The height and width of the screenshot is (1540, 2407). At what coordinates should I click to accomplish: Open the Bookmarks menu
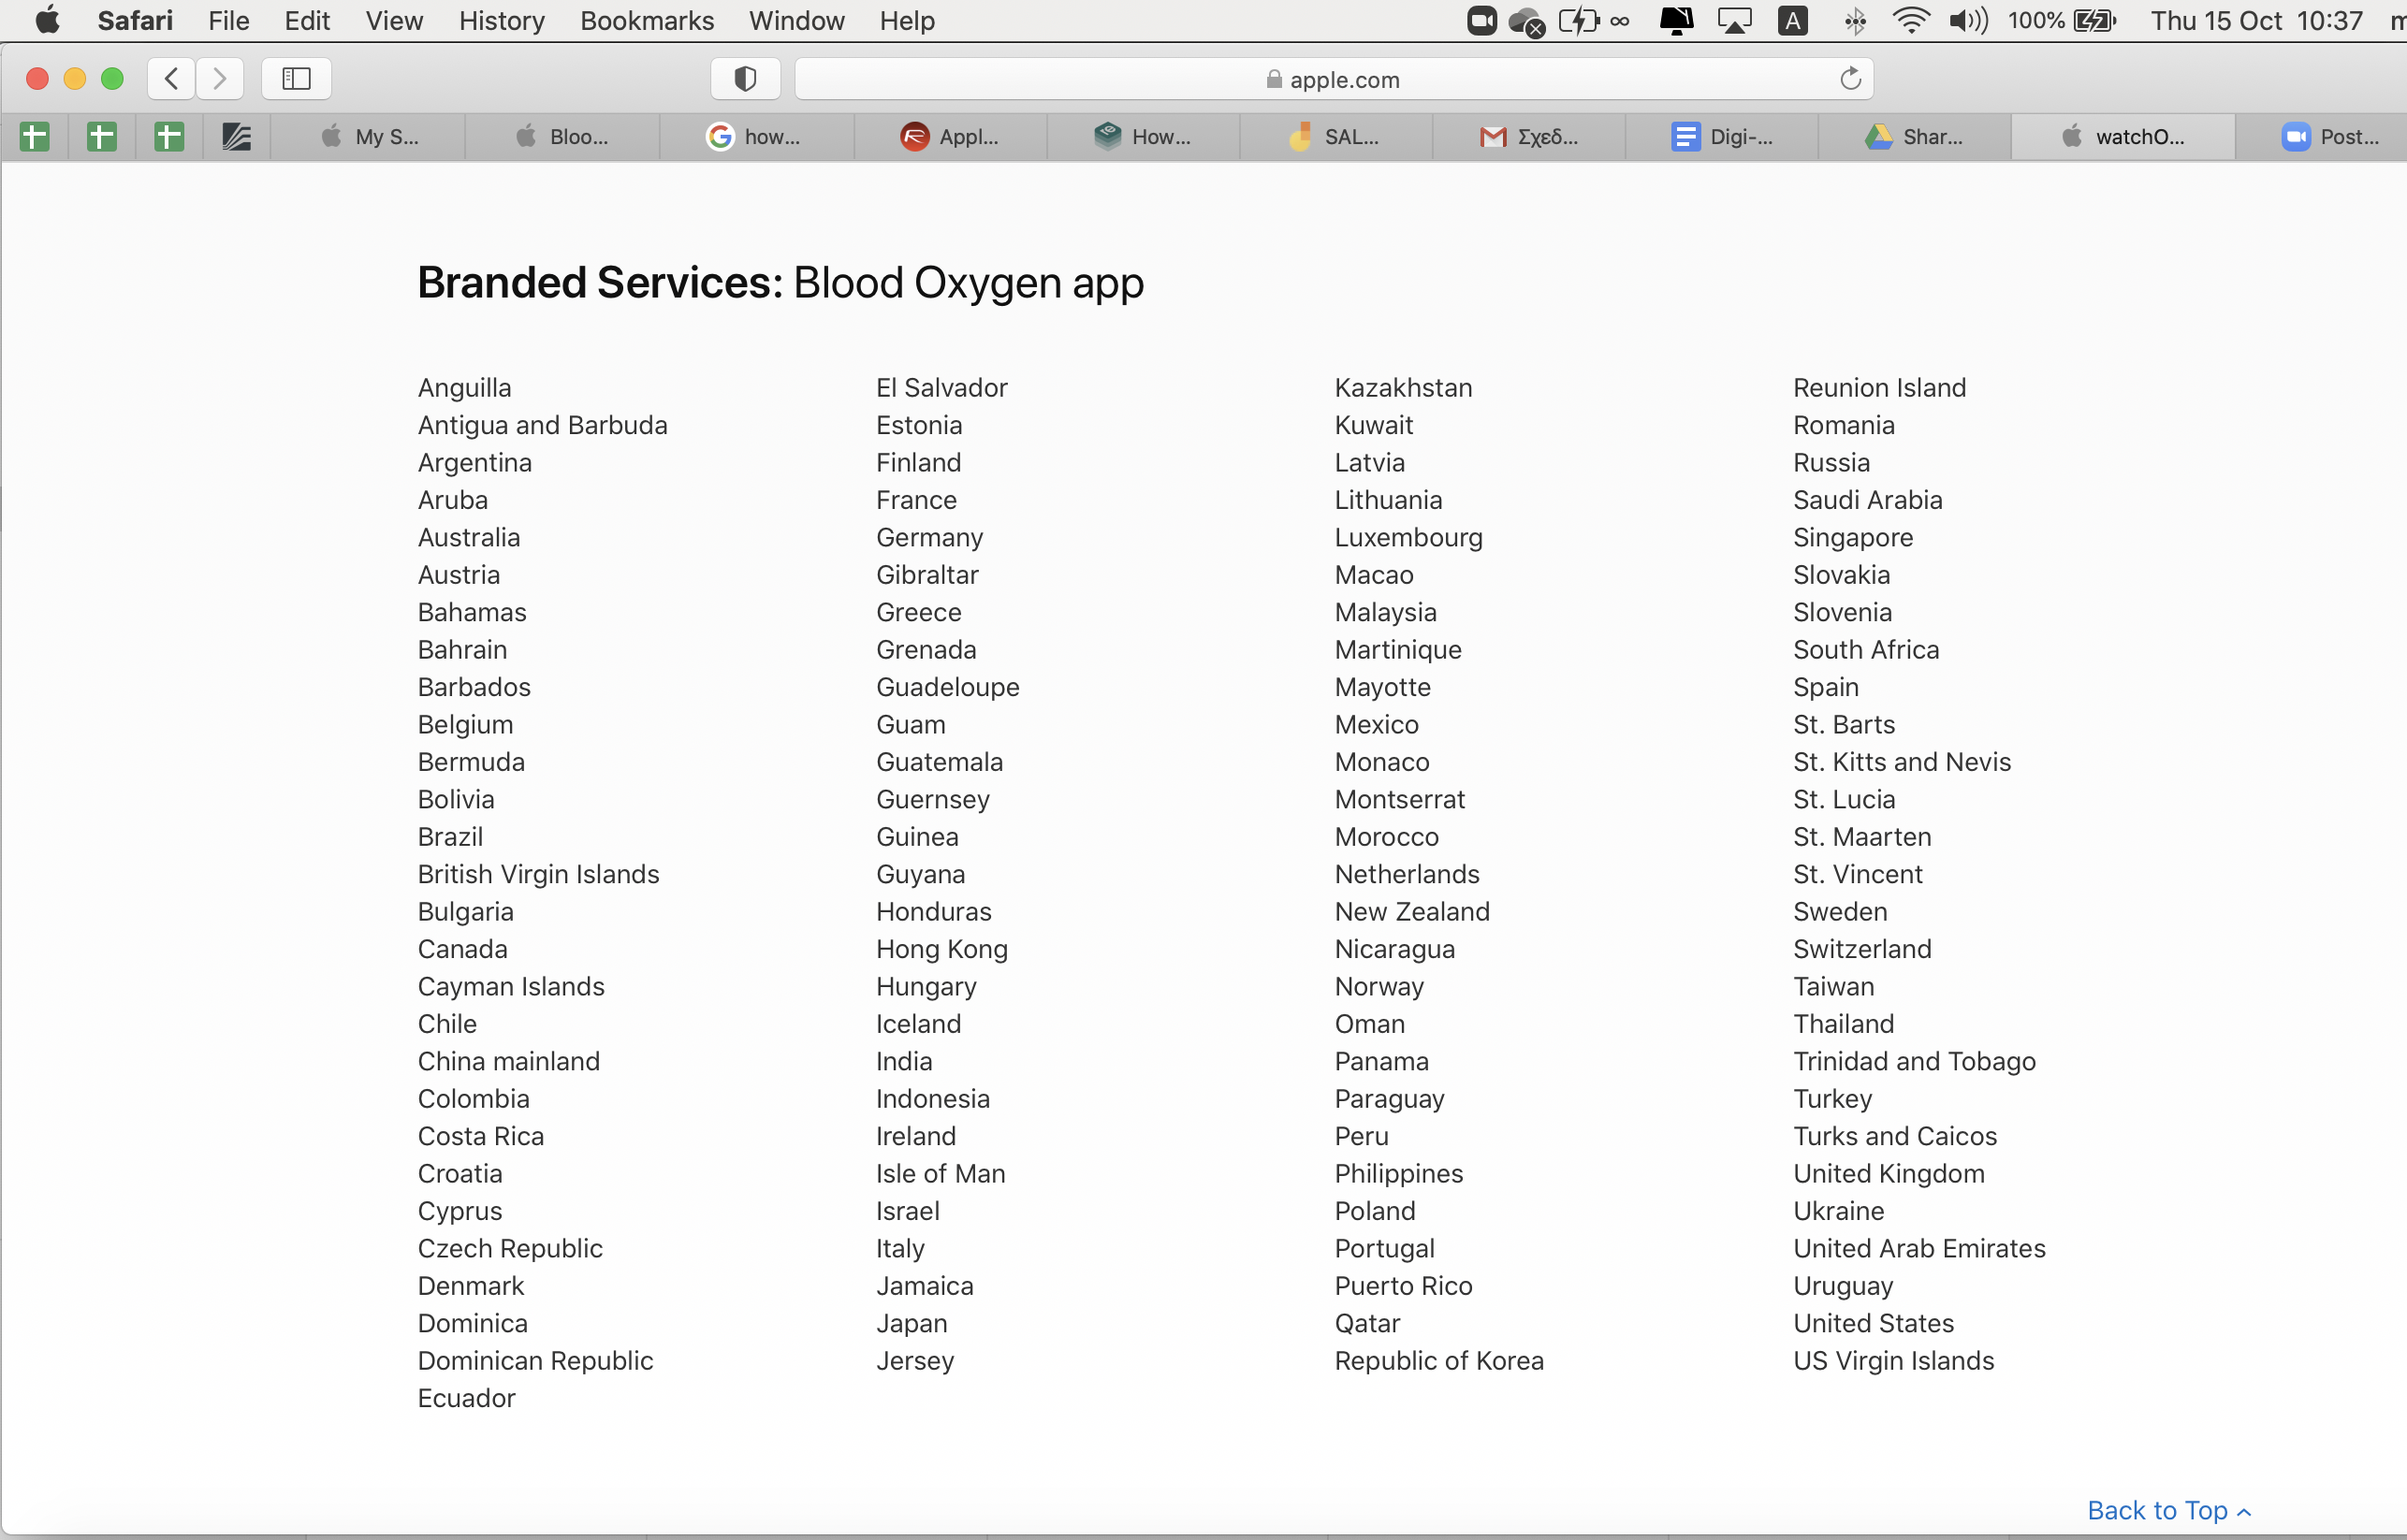[646, 20]
